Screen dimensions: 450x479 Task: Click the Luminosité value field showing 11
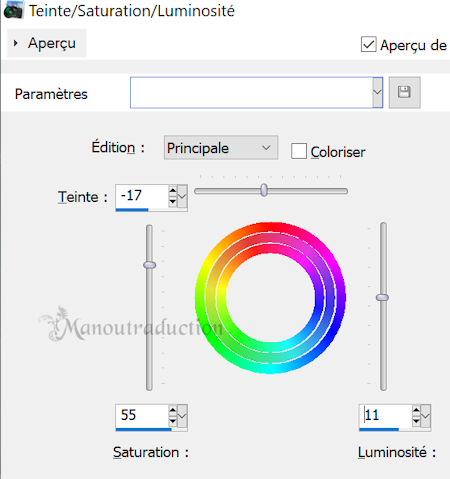click(386, 415)
